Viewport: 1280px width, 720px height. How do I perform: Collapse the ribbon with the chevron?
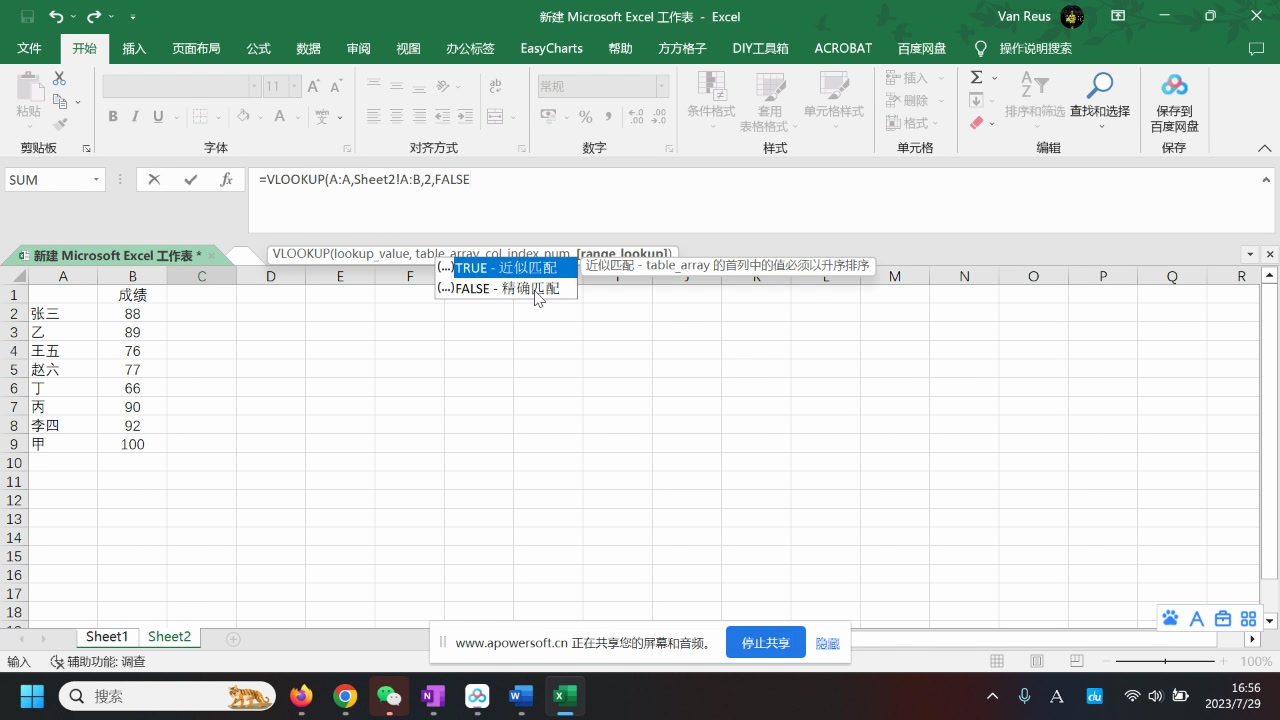[x=1265, y=148]
